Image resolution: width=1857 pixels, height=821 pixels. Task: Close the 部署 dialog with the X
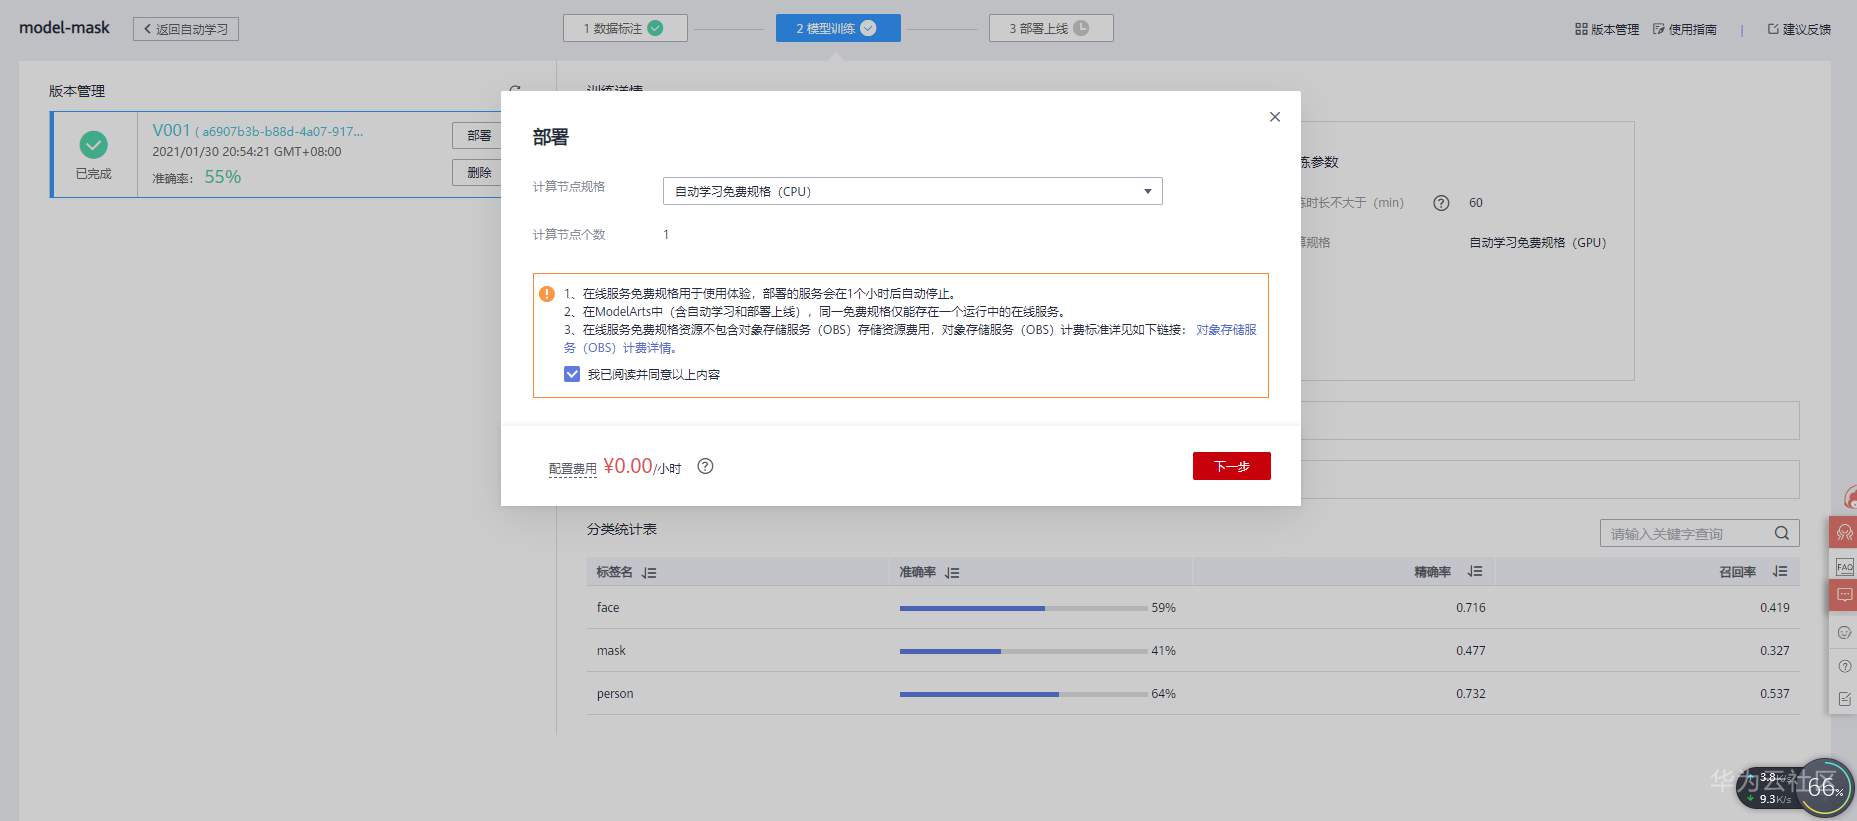point(1274,117)
